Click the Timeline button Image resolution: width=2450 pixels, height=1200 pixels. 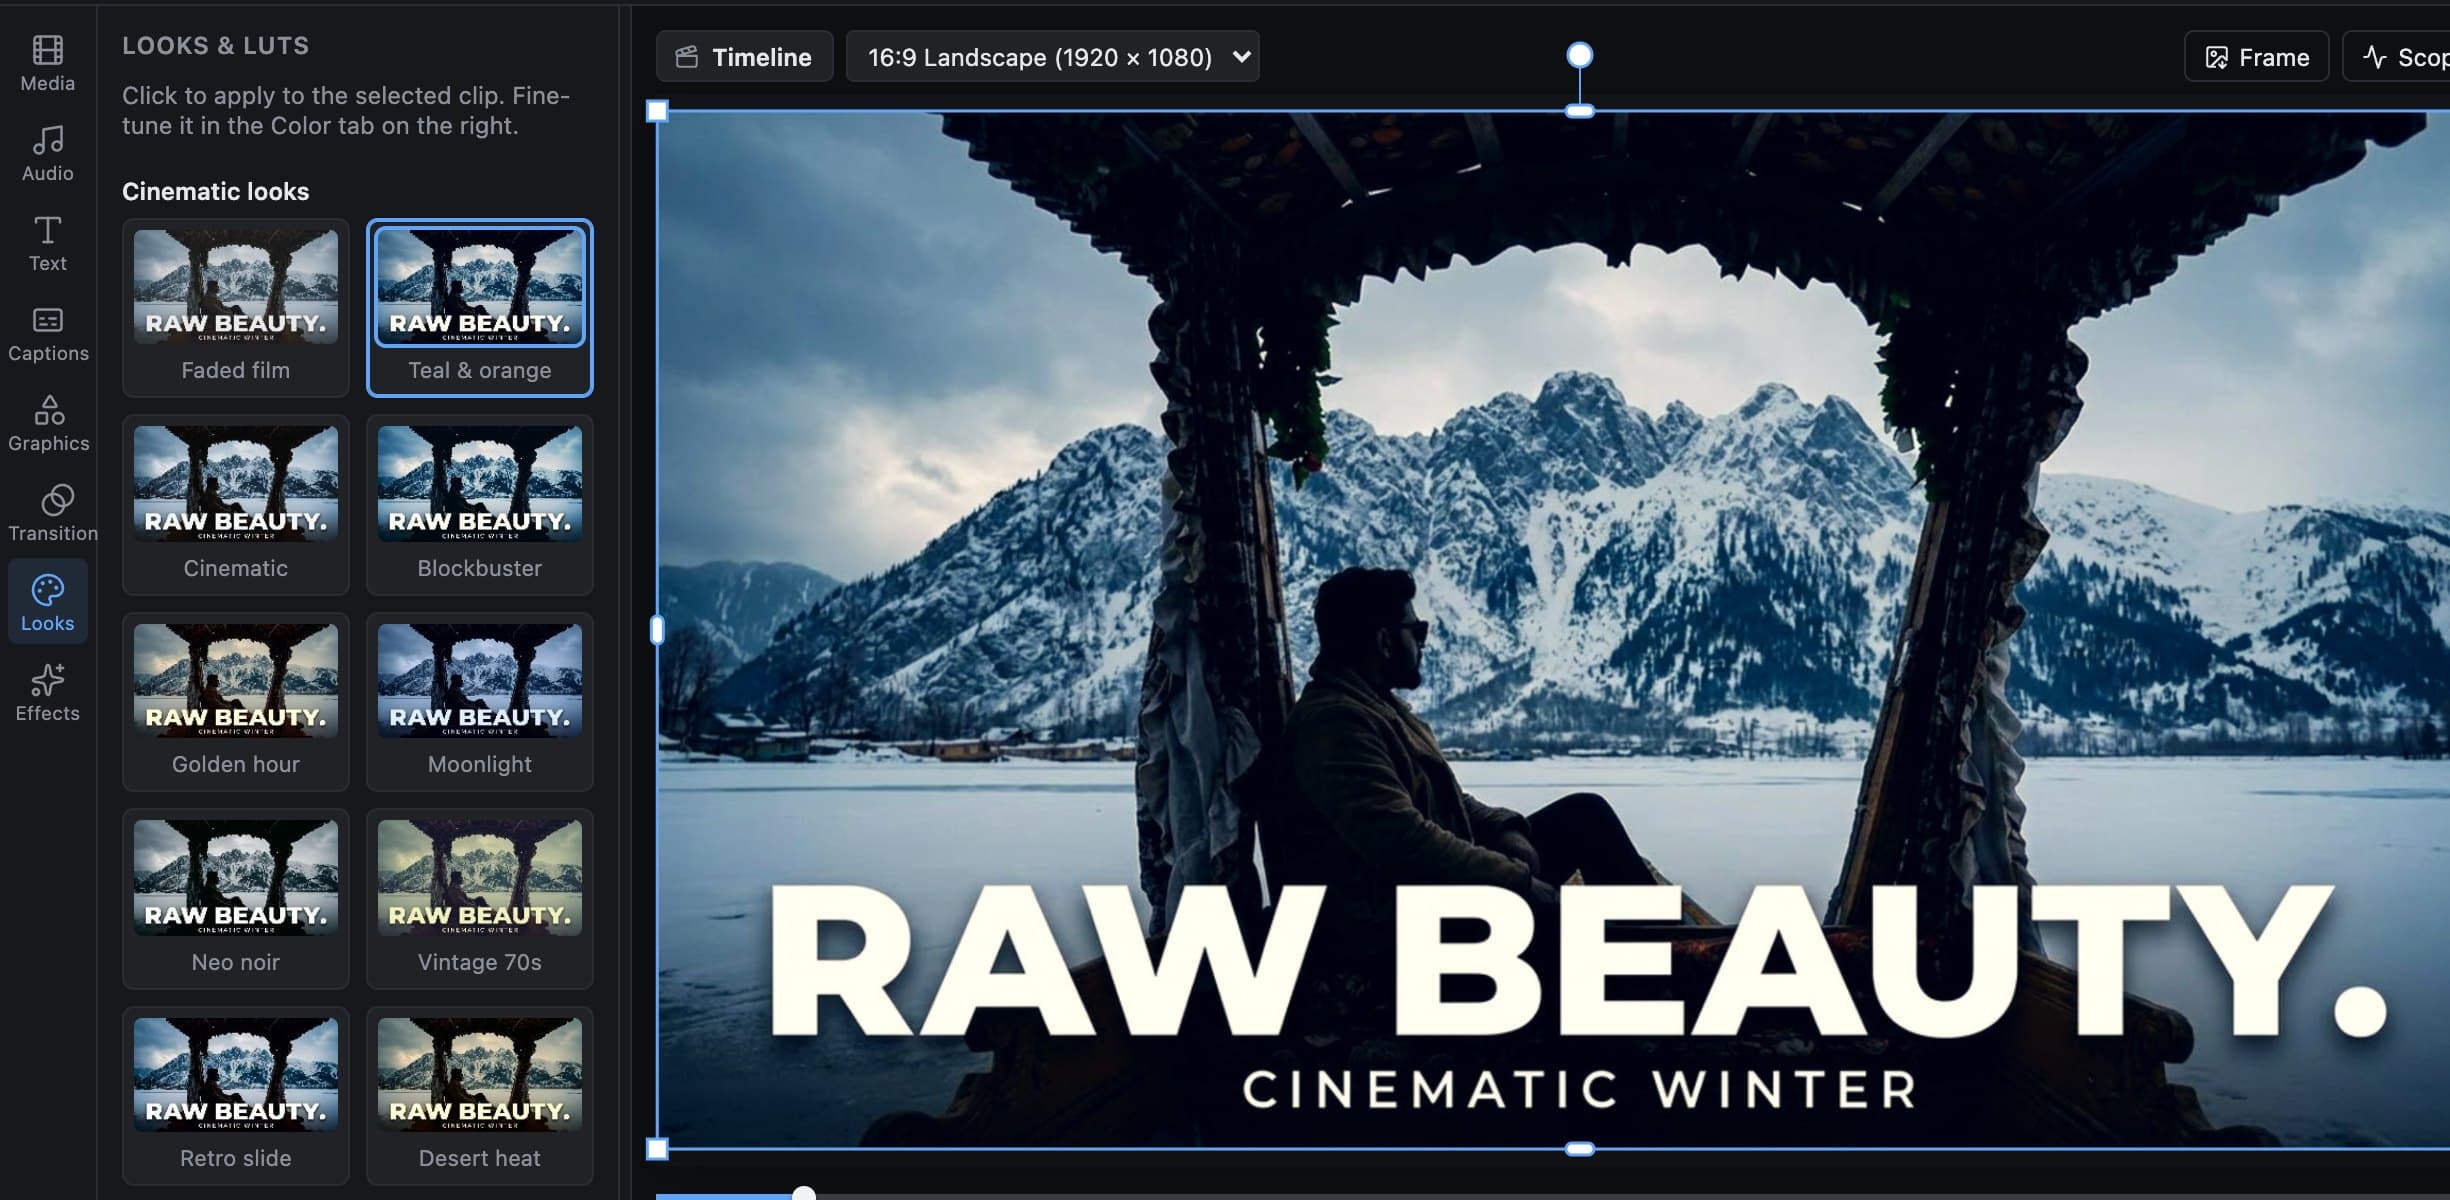744,57
